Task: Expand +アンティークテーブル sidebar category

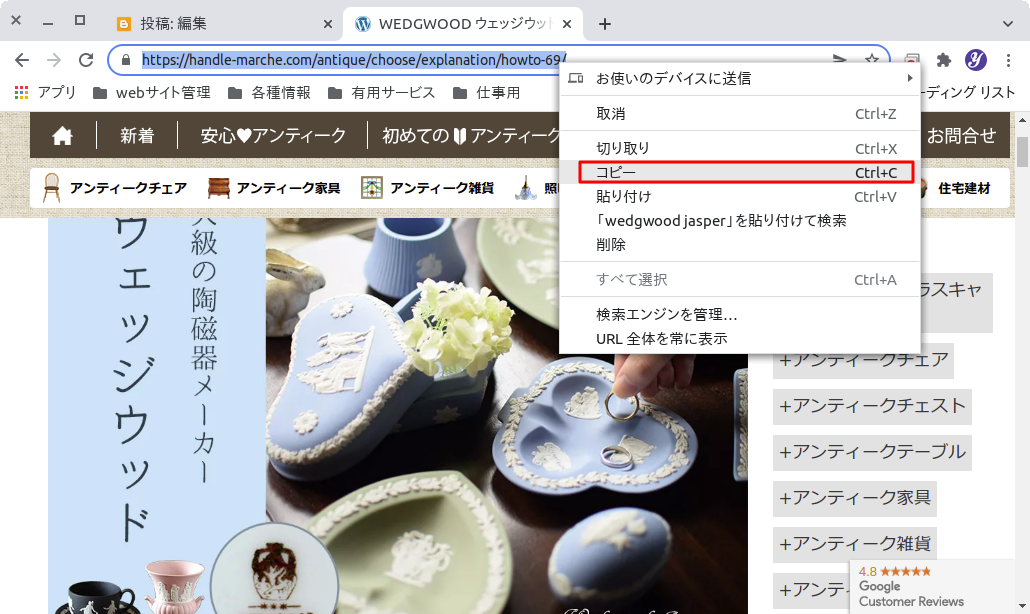Action: click(x=872, y=452)
